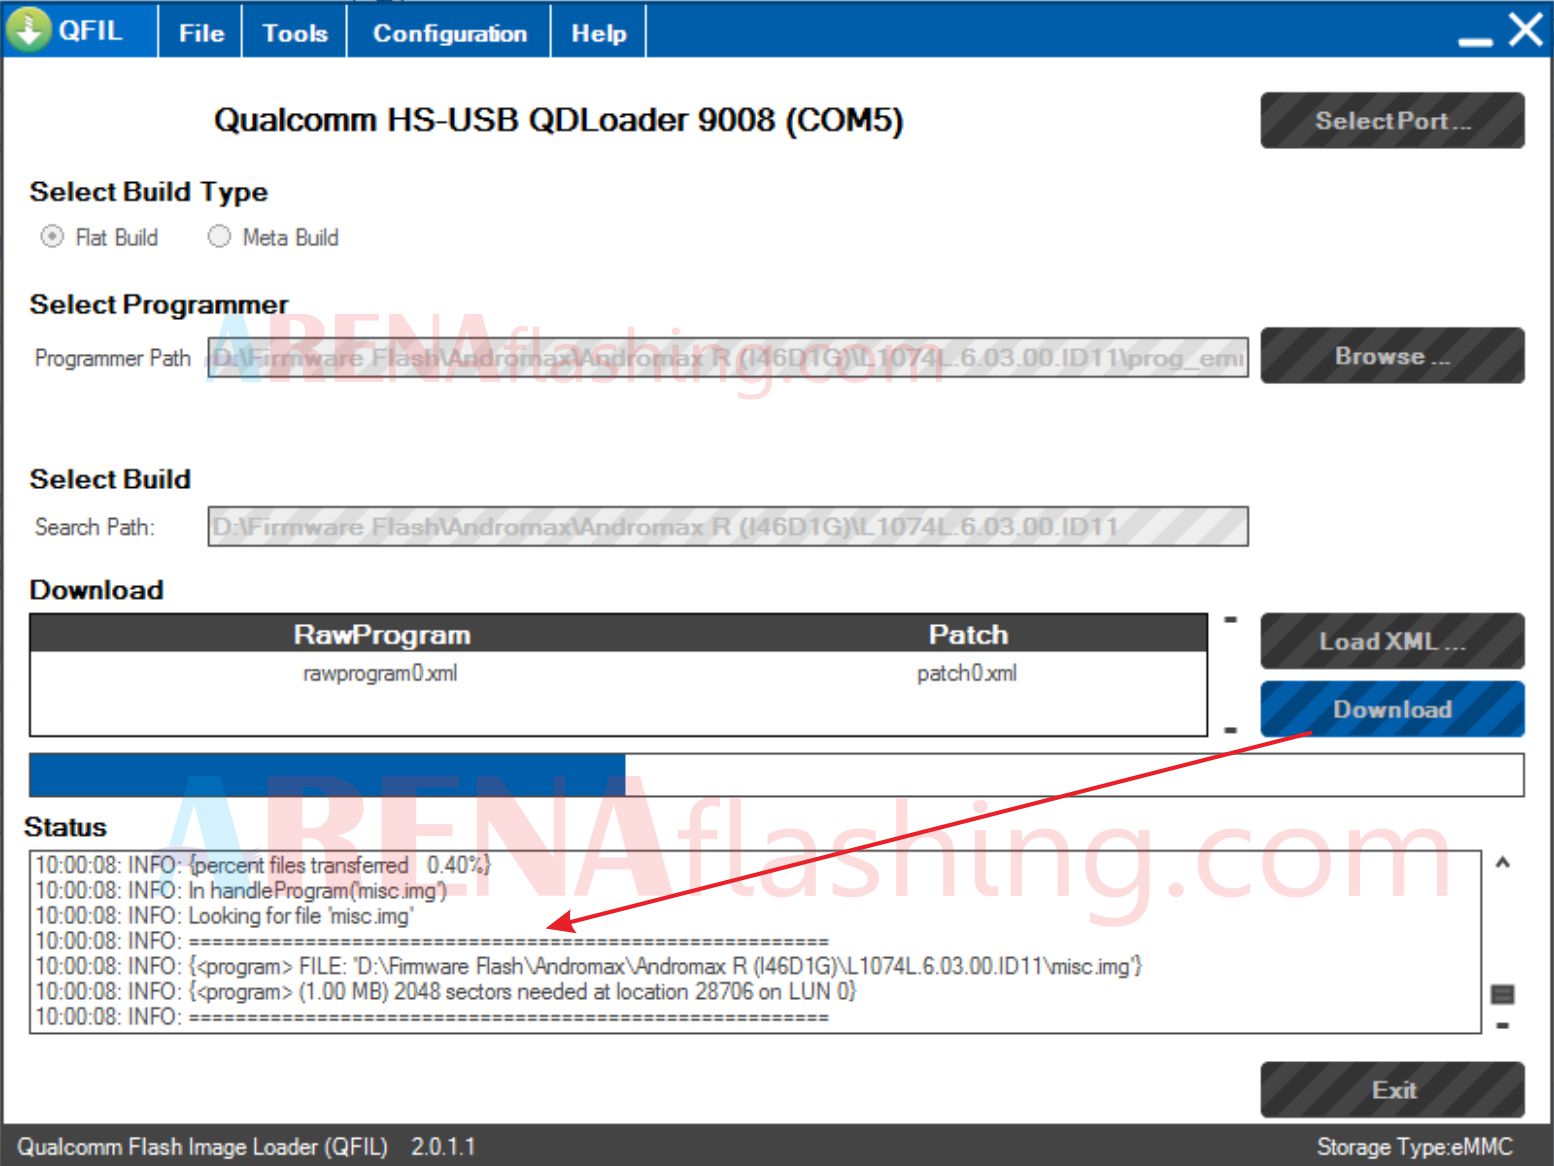The image size is (1554, 1166).
Task: Click the SelectPort button
Action: tap(1392, 121)
